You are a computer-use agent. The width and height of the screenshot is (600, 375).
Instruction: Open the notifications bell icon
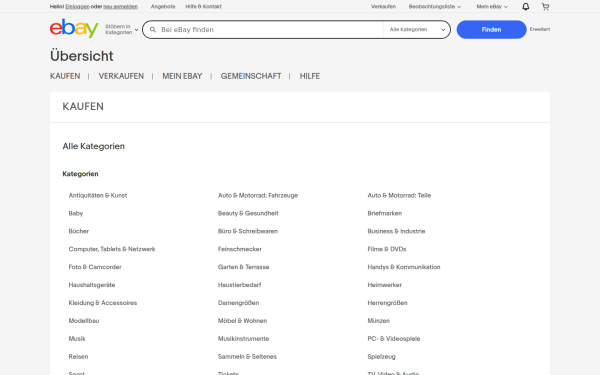(x=526, y=7)
